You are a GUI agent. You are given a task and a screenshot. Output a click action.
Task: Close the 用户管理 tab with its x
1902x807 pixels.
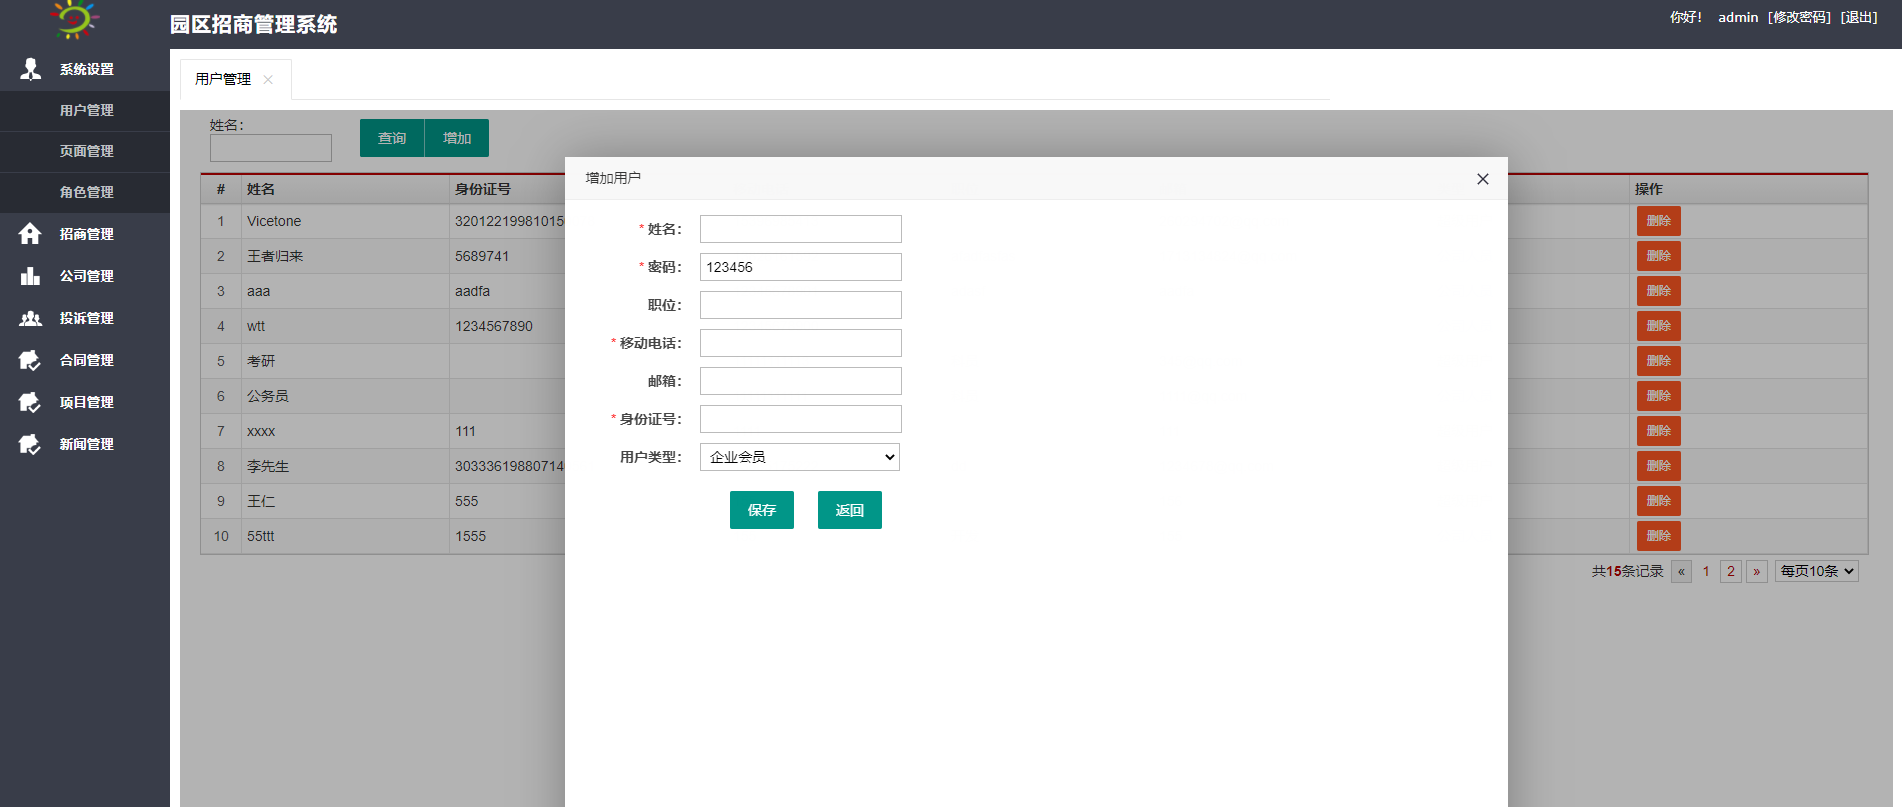268,80
